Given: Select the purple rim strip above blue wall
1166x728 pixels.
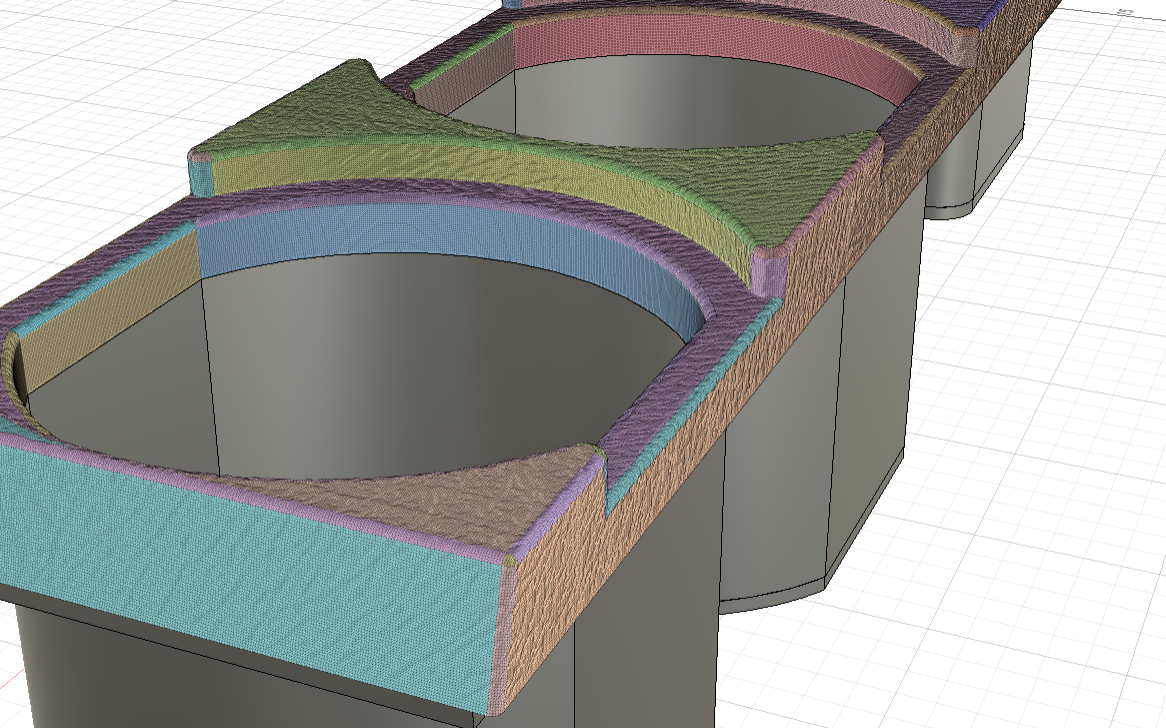Looking at the screenshot, I should 400,193.
